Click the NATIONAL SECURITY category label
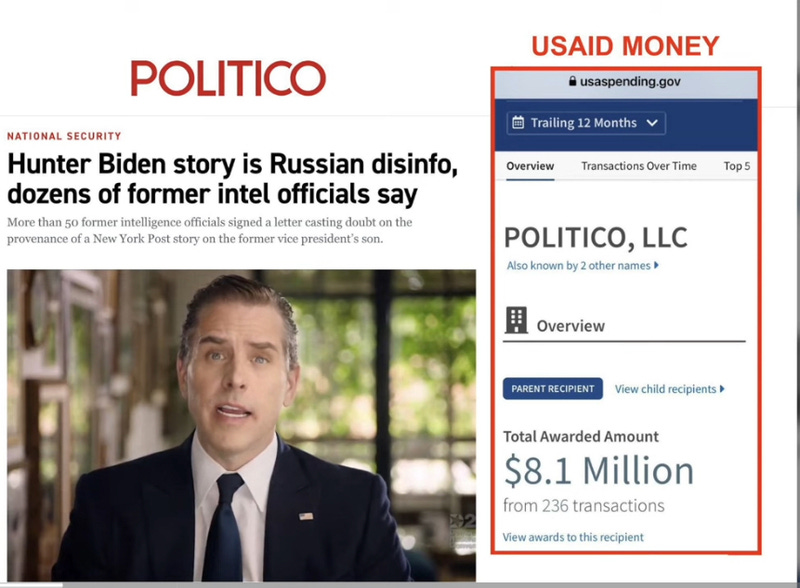The height and width of the screenshot is (588, 800). click(64, 136)
